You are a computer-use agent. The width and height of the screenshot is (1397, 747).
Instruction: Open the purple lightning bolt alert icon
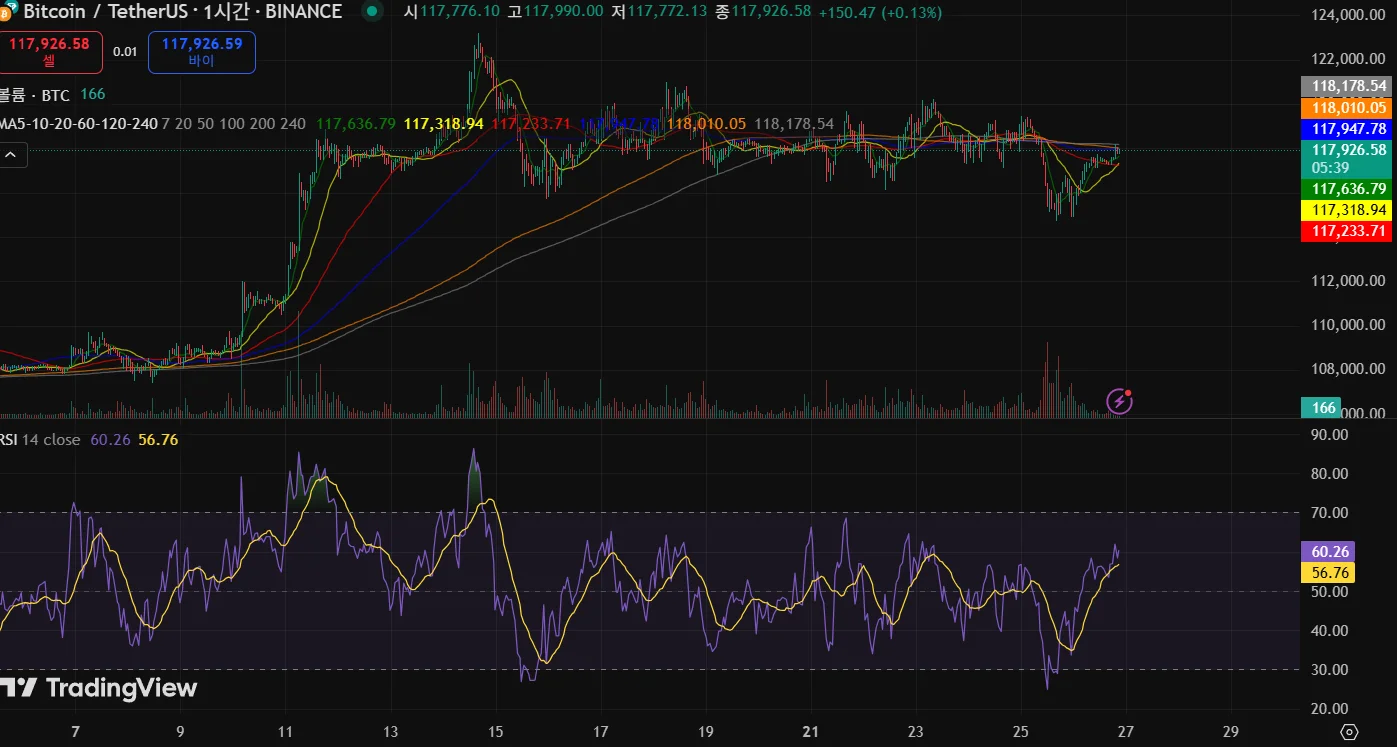[1120, 401]
